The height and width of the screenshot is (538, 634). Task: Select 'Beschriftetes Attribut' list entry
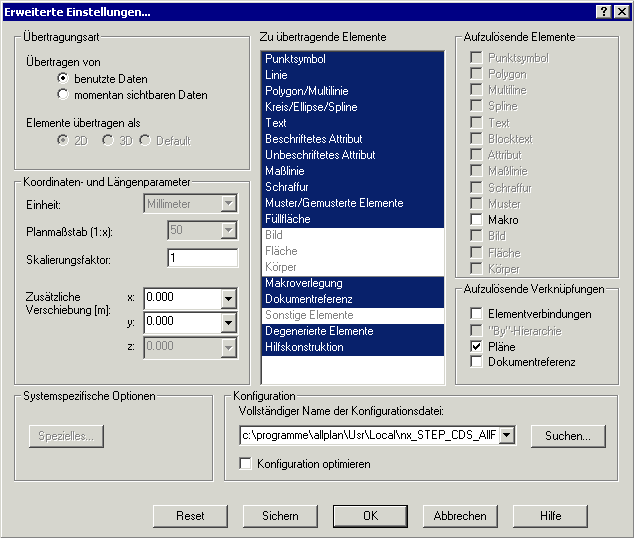click(x=353, y=139)
